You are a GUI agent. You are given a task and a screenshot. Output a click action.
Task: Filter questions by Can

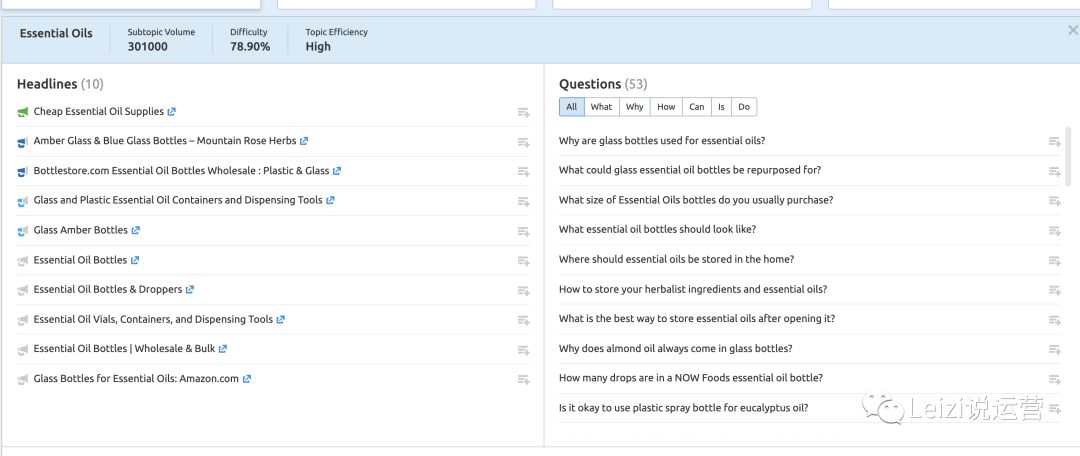tap(697, 107)
